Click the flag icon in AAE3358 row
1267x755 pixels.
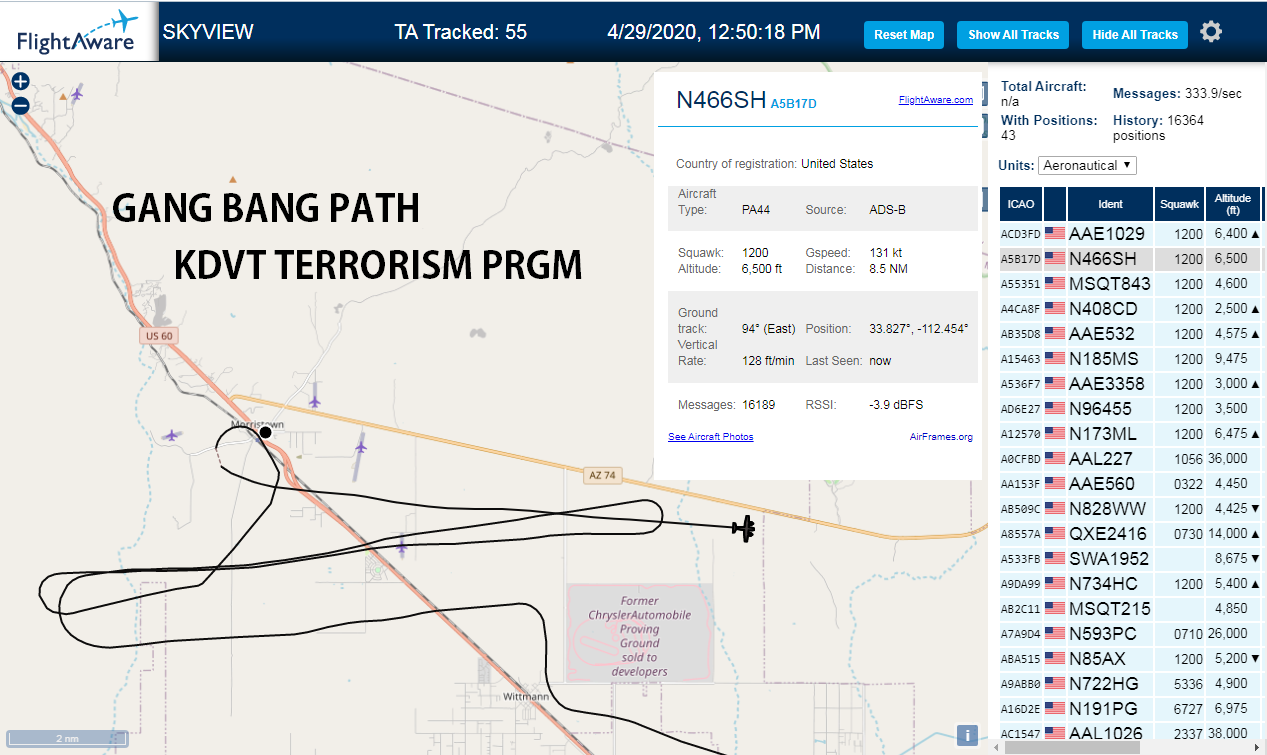point(1055,383)
